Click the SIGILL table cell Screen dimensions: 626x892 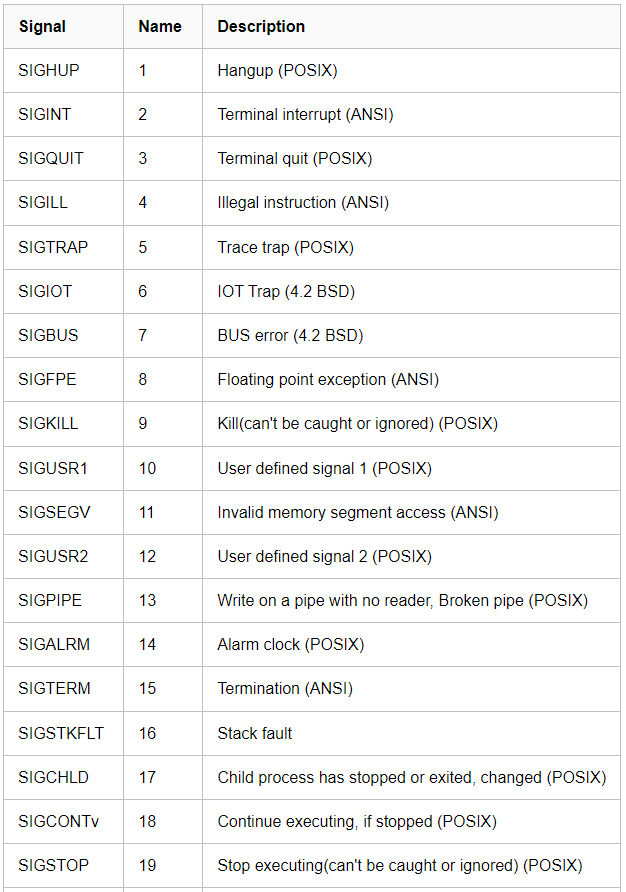pyautogui.click(x=44, y=203)
